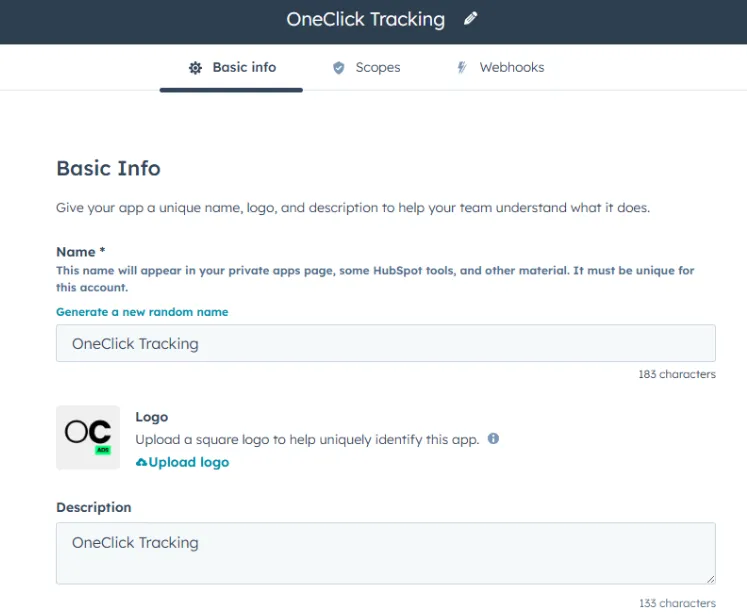This screenshot has width=747, height=614.
Task: Focus the Description text area
Action: tap(386, 553)
